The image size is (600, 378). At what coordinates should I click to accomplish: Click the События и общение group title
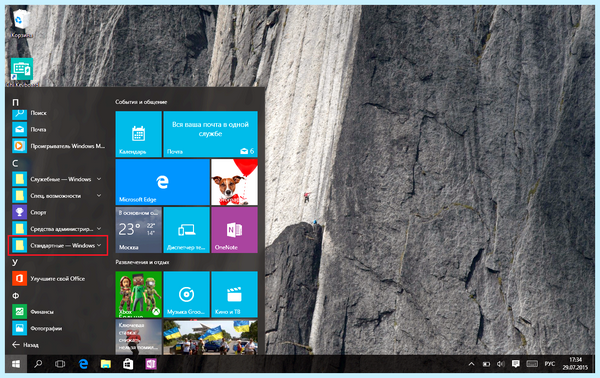coord(141,102)
